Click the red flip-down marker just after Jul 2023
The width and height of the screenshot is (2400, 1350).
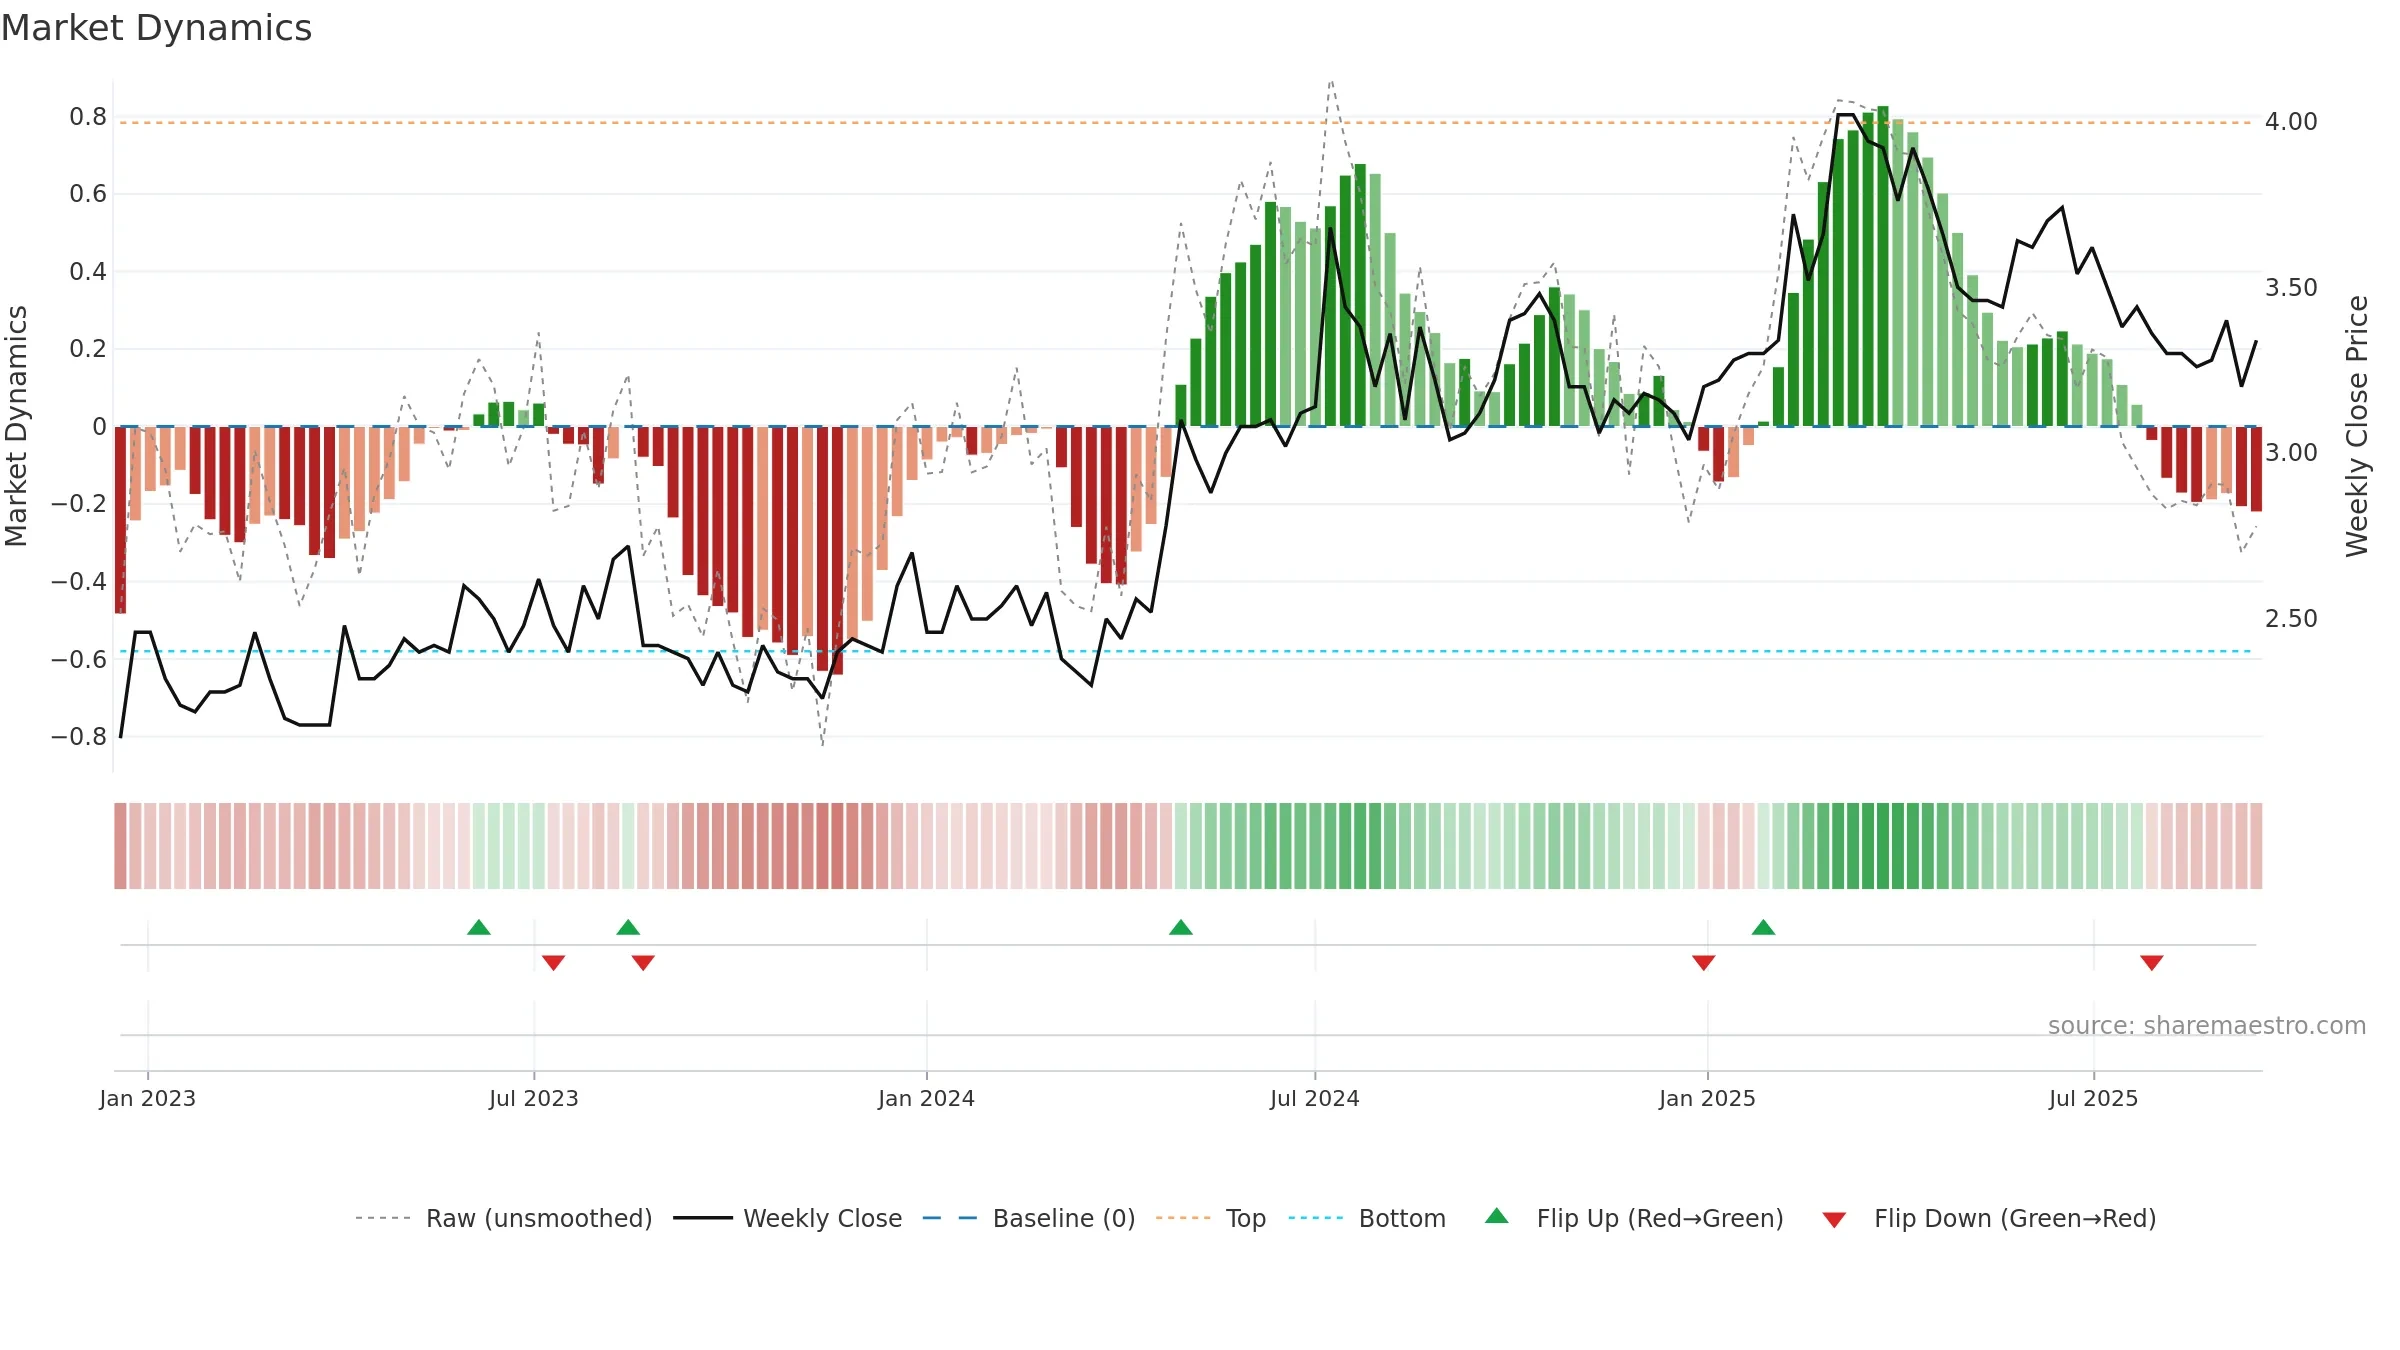(x=554, y=963)
